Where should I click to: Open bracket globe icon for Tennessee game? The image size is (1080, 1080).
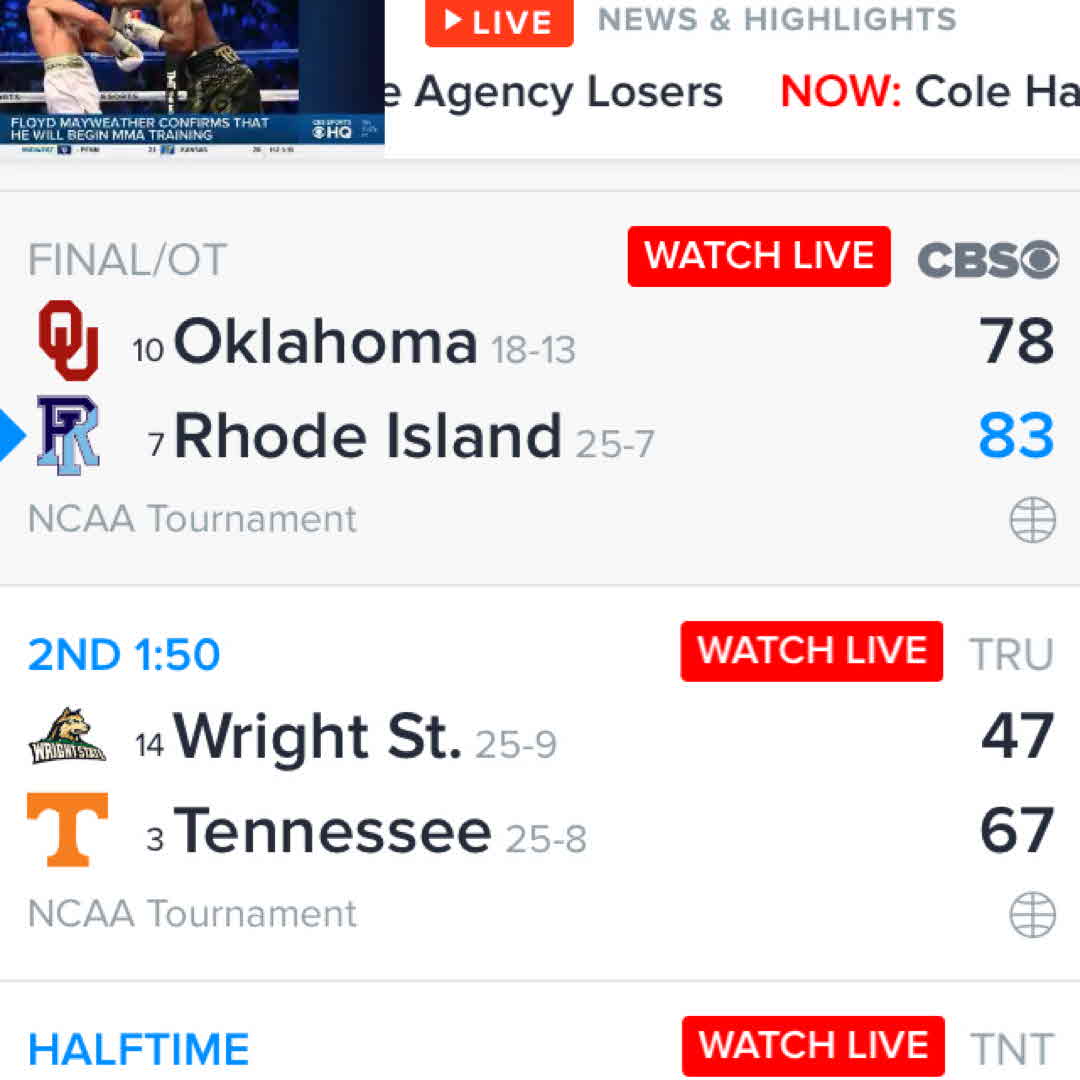point(1032,915)
